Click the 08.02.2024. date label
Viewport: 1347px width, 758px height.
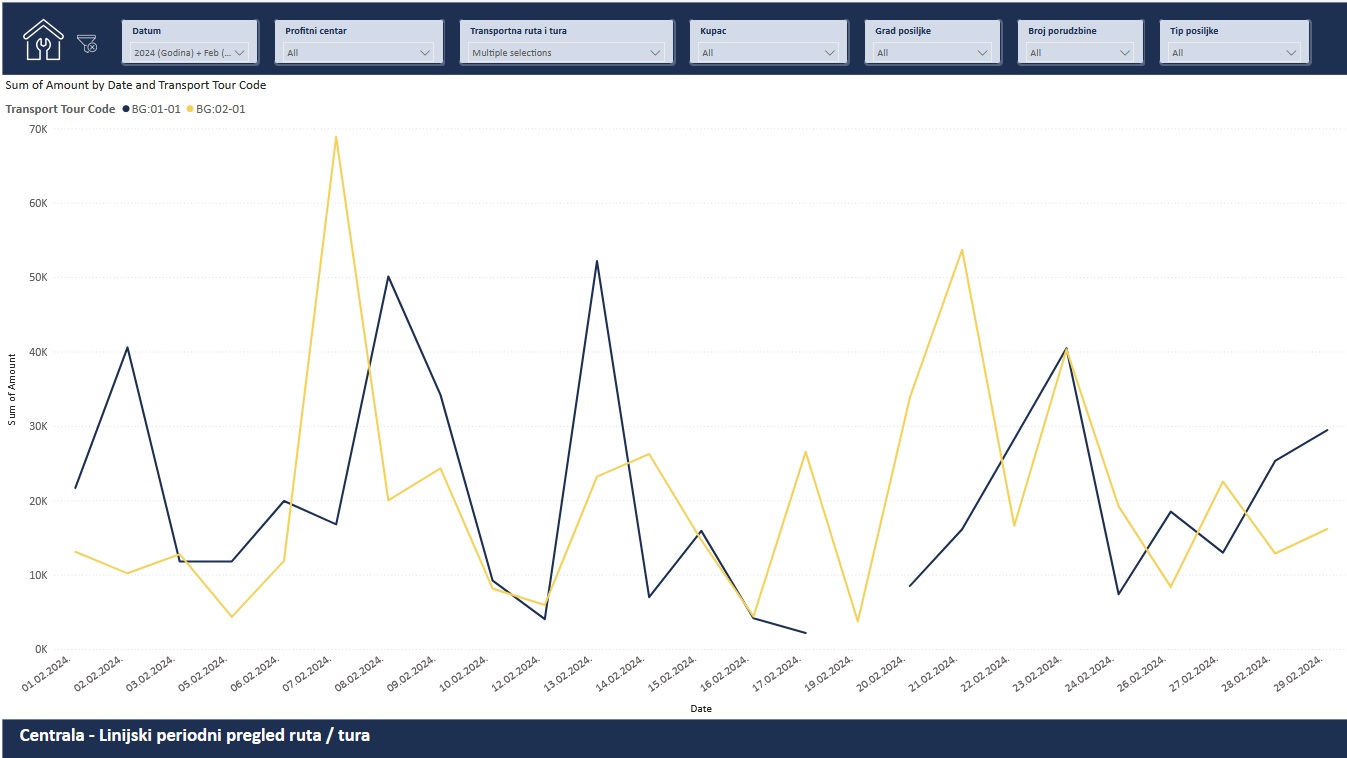[360, 675]
